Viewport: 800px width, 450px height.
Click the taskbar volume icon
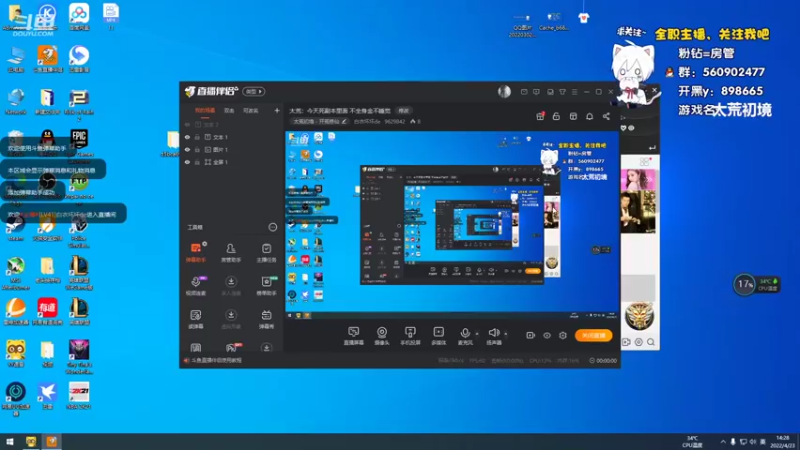753,441
